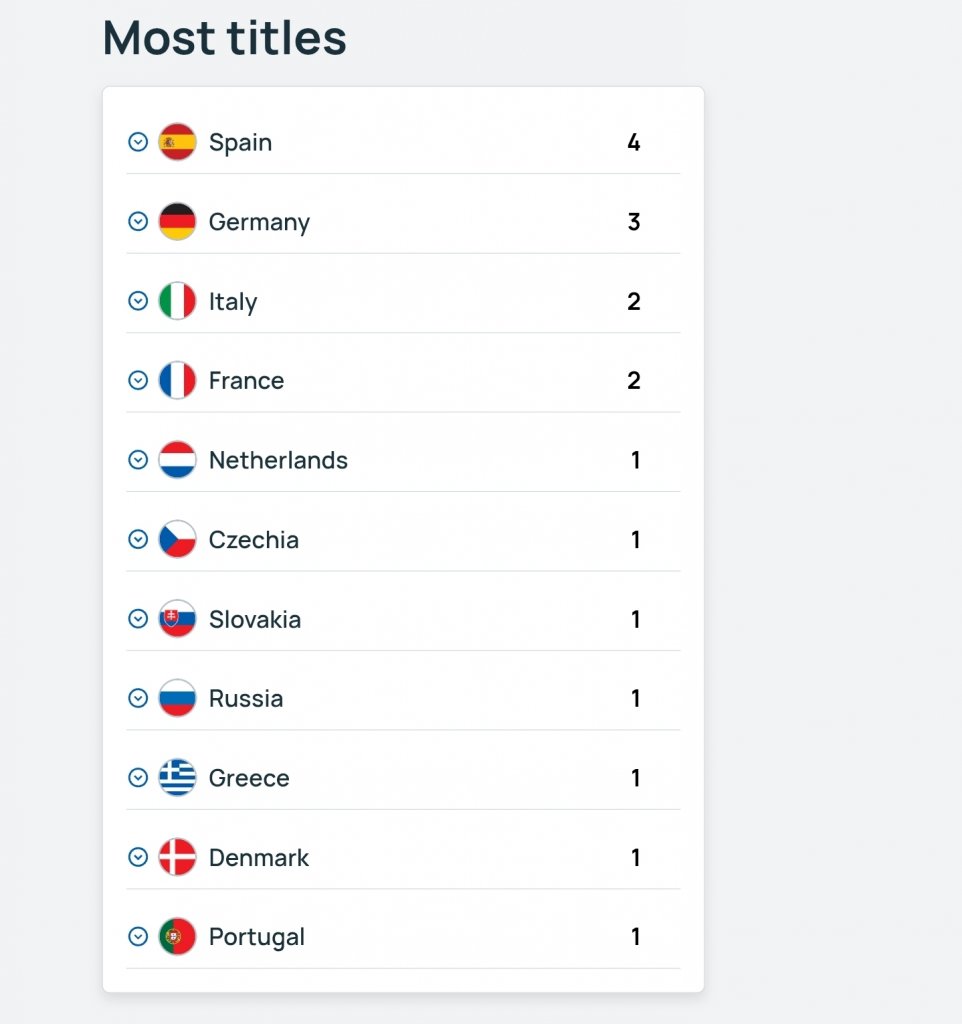Expand the Russia row chevron
The width and height of the screenshot is (962, 1024).
coord(138,698)
